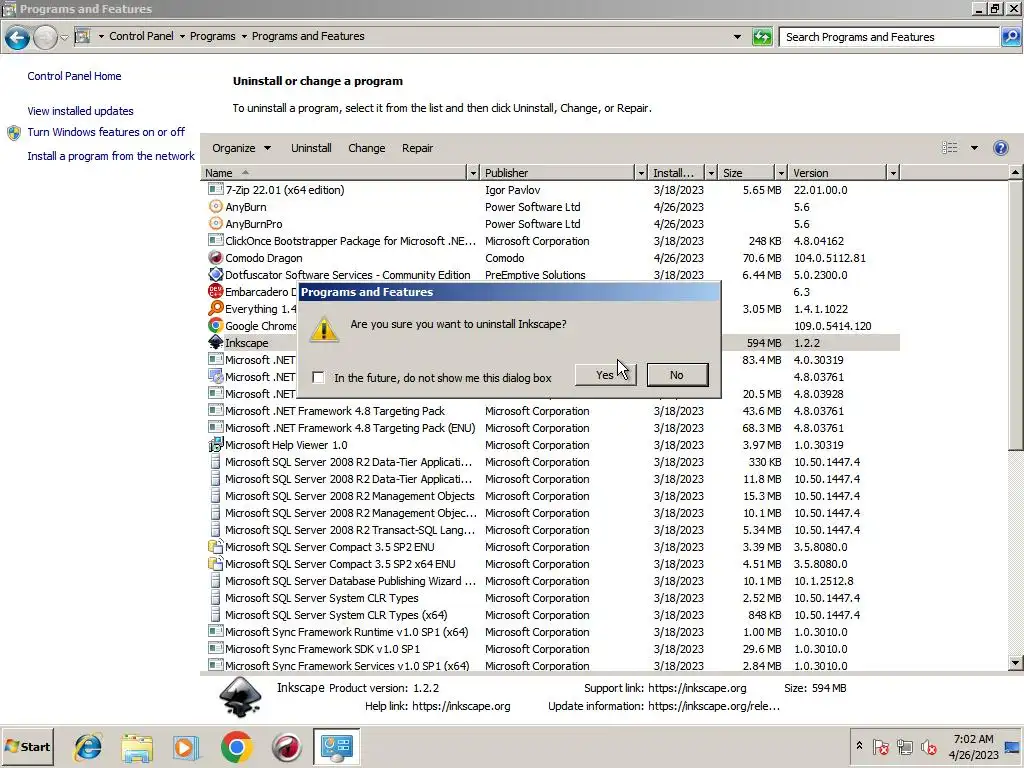Image resolution: width=1024 pixels, height=768 pixels.
Task: Open the Name column filter dropdown
Action: (x=473, y=172)
